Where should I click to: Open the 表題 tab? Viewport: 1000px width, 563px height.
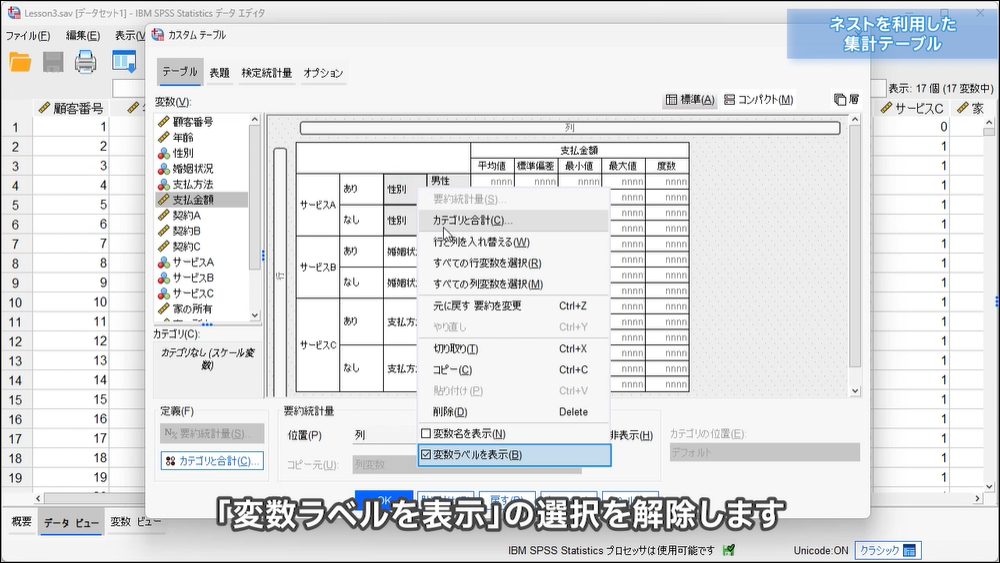(219, 73)
